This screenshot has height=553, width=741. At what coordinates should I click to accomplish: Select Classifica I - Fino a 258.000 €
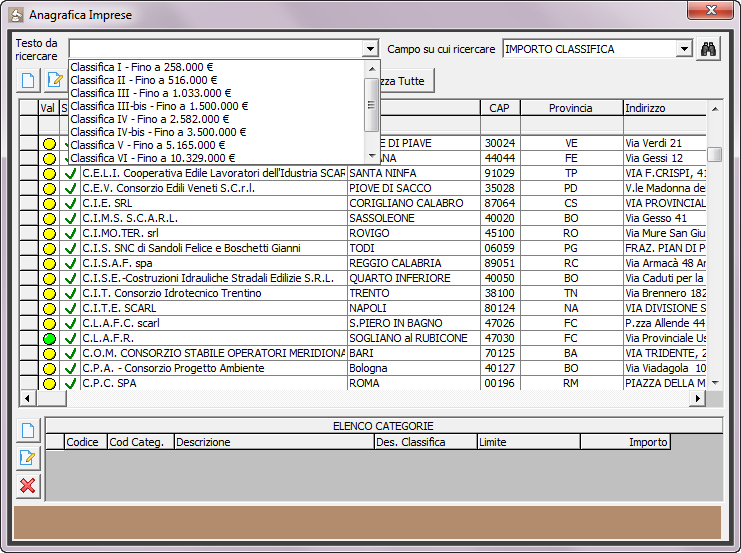(x=217, y=67)
